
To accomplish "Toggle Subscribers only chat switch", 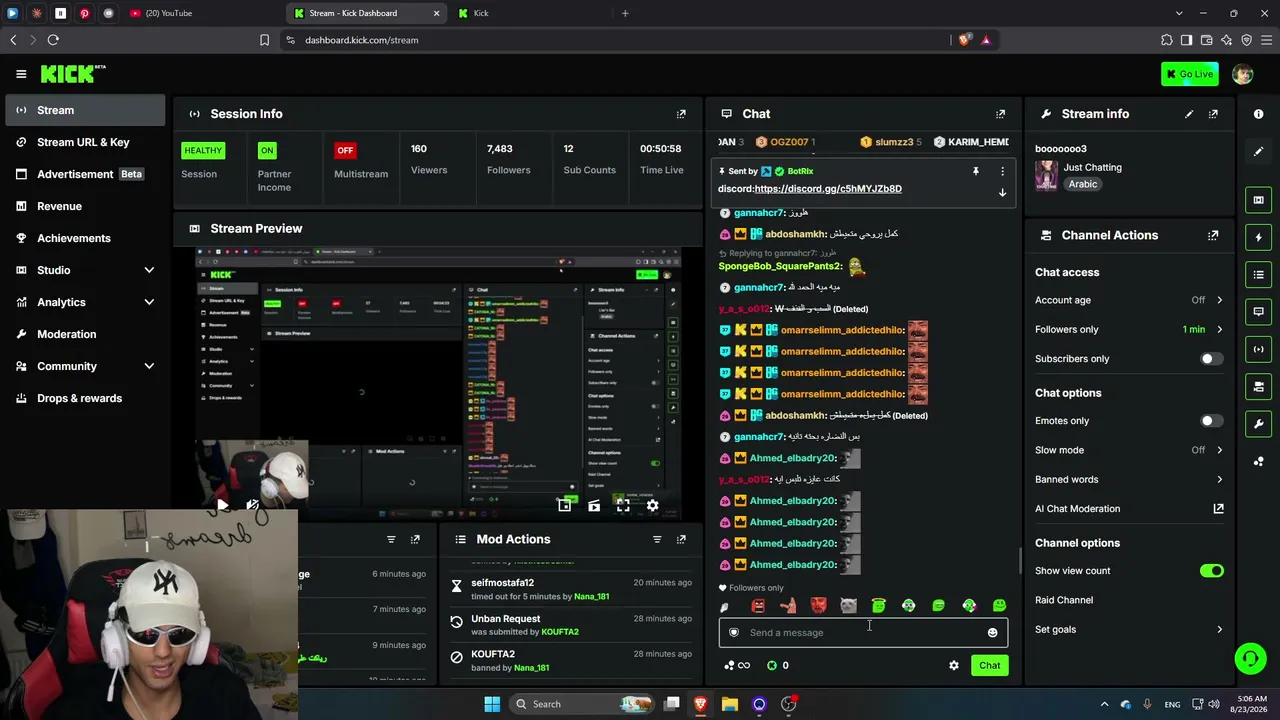I will (x=1211, y=359).
